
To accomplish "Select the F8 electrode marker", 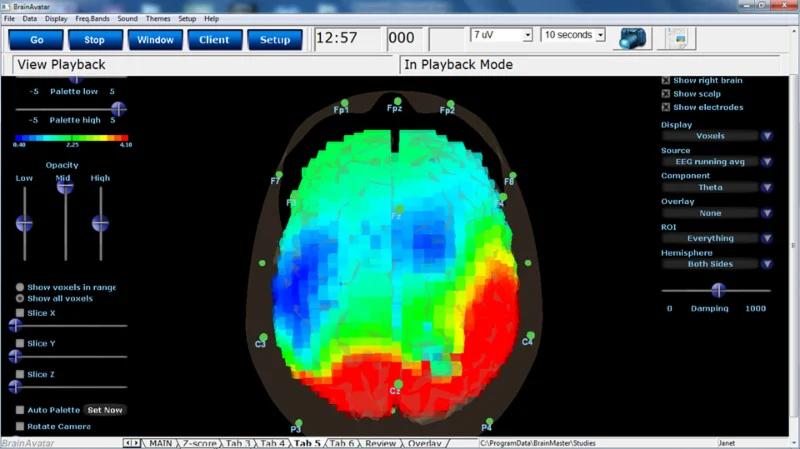I will [512, 176].
